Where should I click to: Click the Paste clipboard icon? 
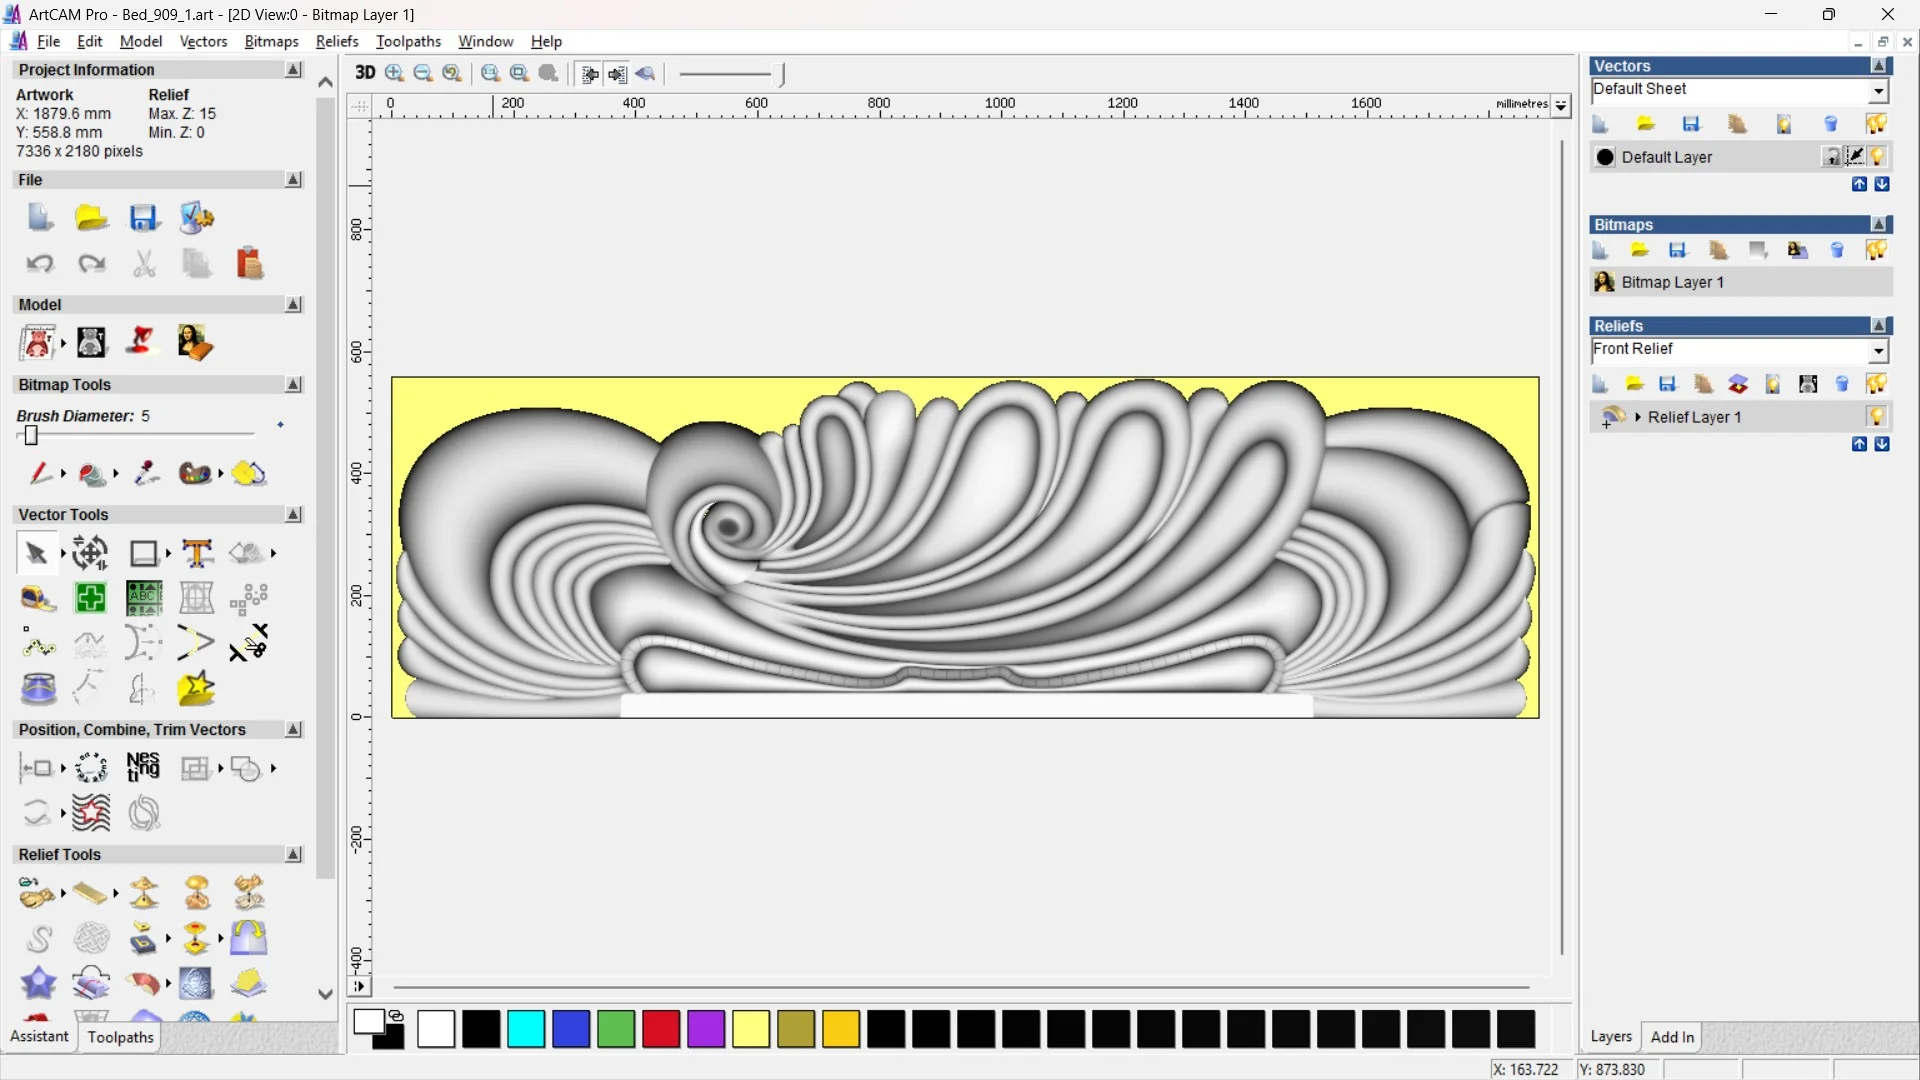tap(249, 263)
